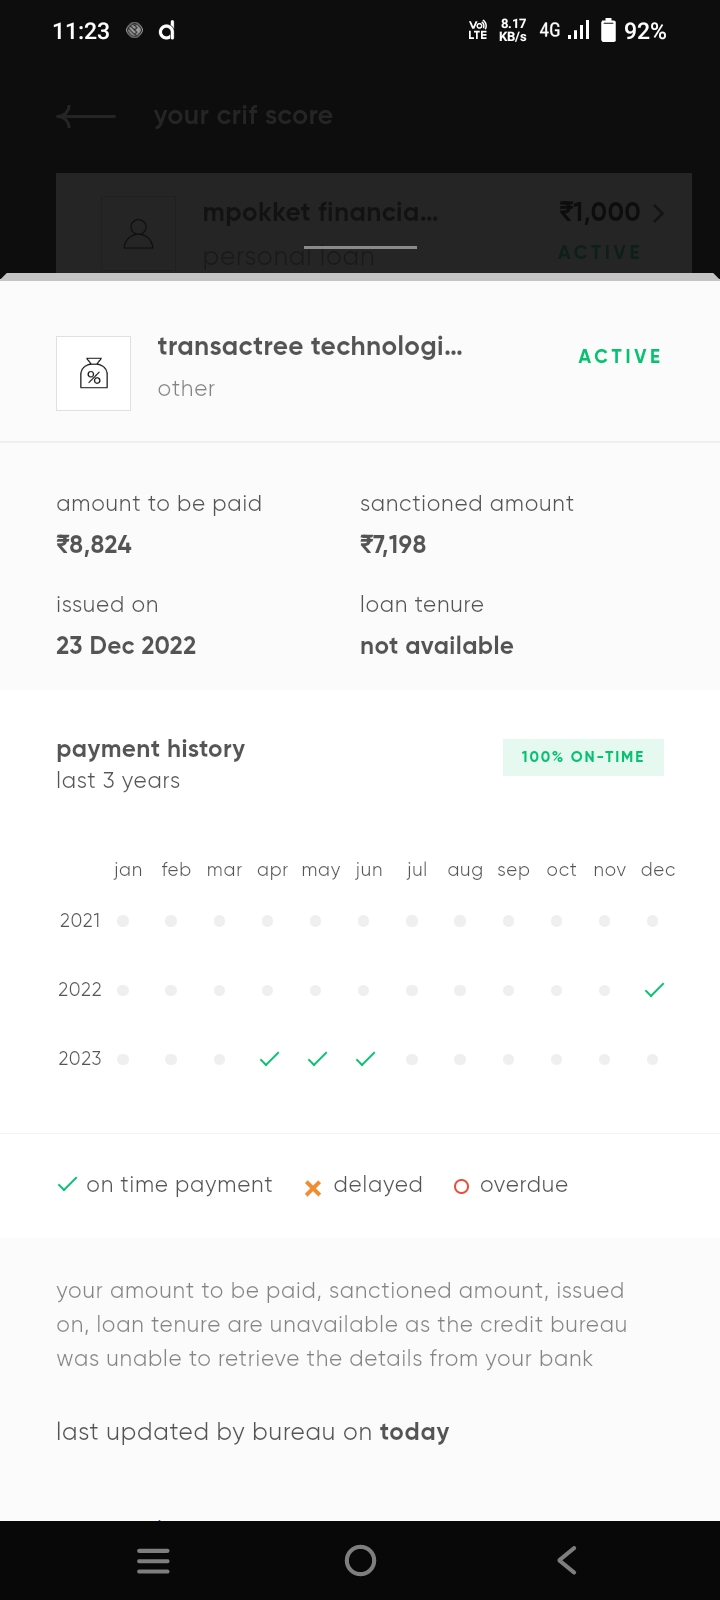Tap the red overdue legend circle icon

click(461, 1187)
